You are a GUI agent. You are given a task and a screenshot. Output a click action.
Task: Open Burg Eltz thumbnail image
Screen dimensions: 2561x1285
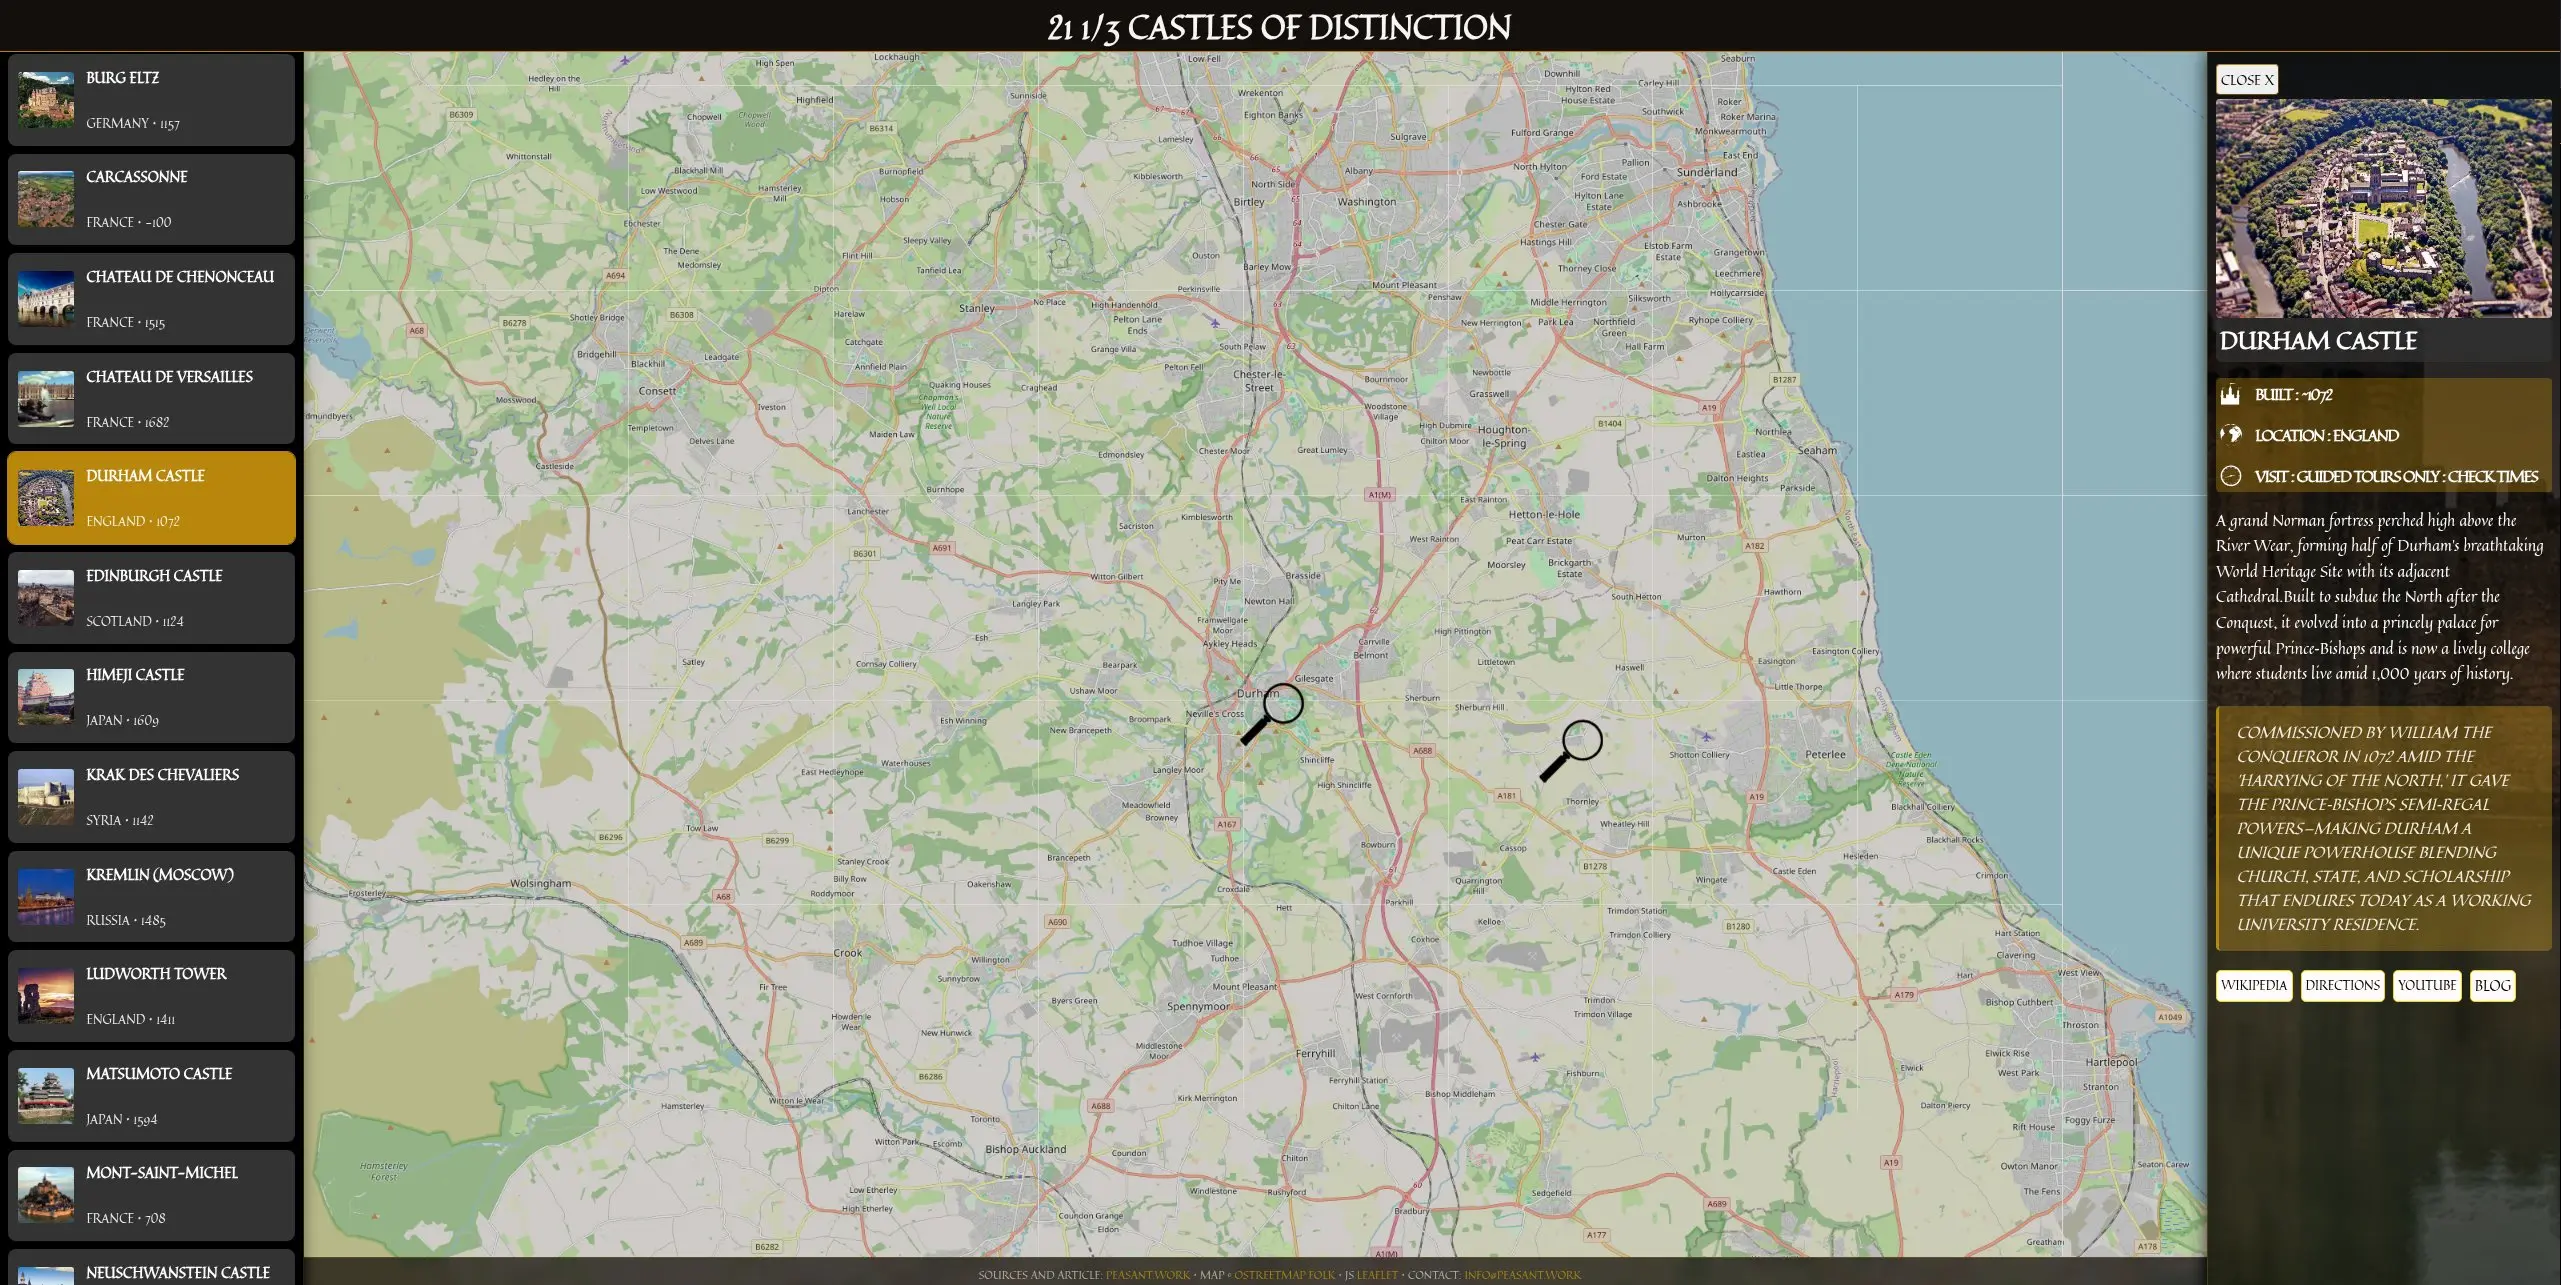(46, 100)
